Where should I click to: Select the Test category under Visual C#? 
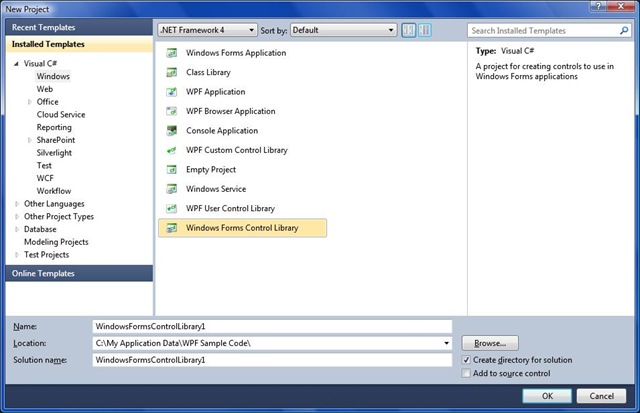[44, 165]
